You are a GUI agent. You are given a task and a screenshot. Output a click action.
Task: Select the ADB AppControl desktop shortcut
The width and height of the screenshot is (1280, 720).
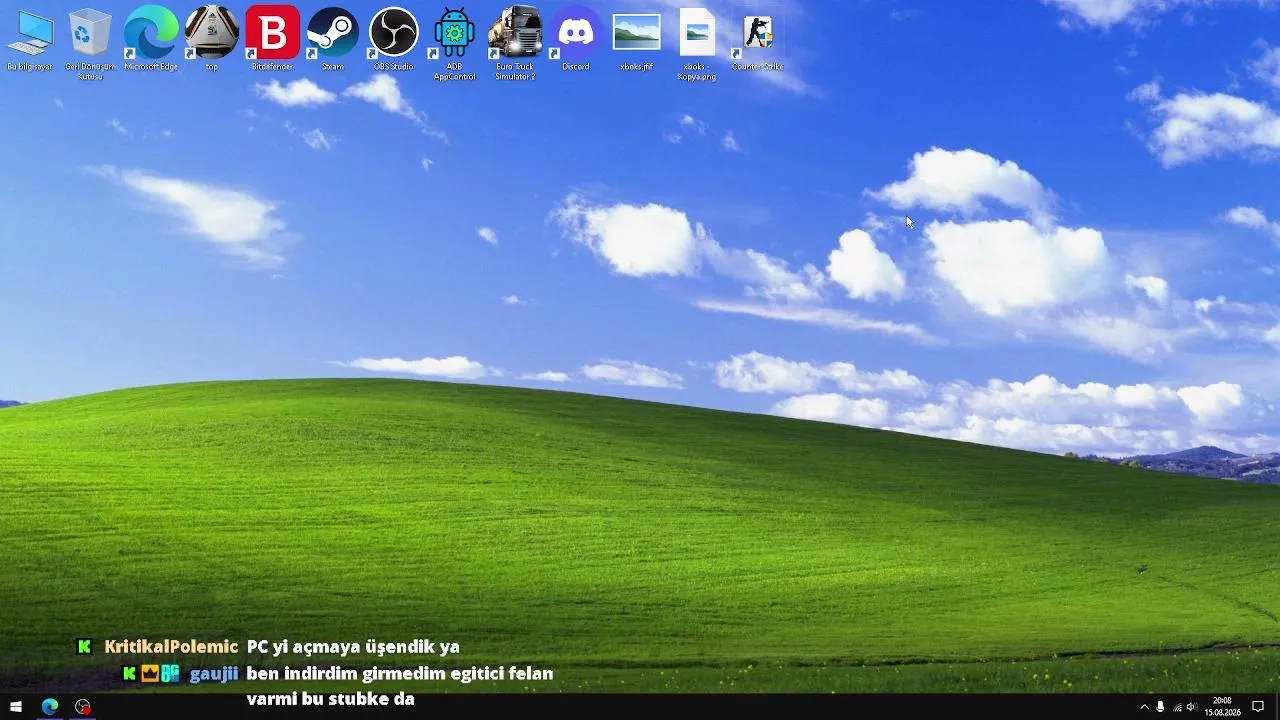coord(454,44)
